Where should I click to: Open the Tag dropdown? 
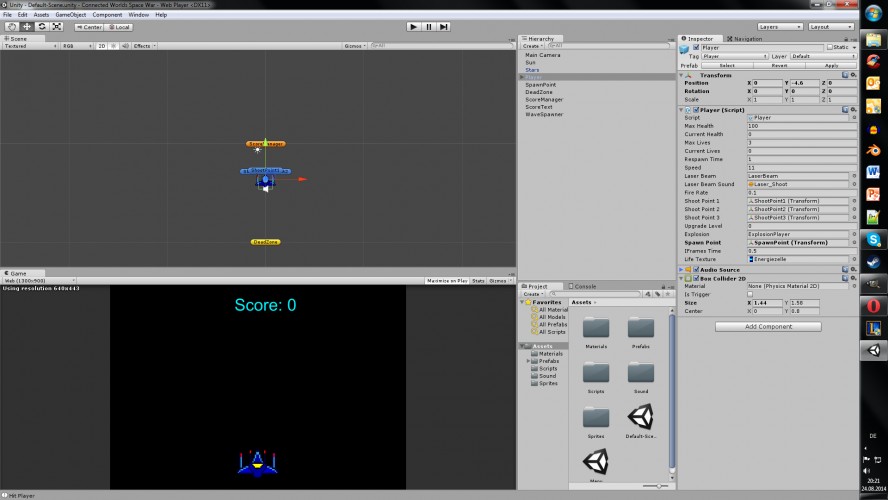(x=735, y=57)
